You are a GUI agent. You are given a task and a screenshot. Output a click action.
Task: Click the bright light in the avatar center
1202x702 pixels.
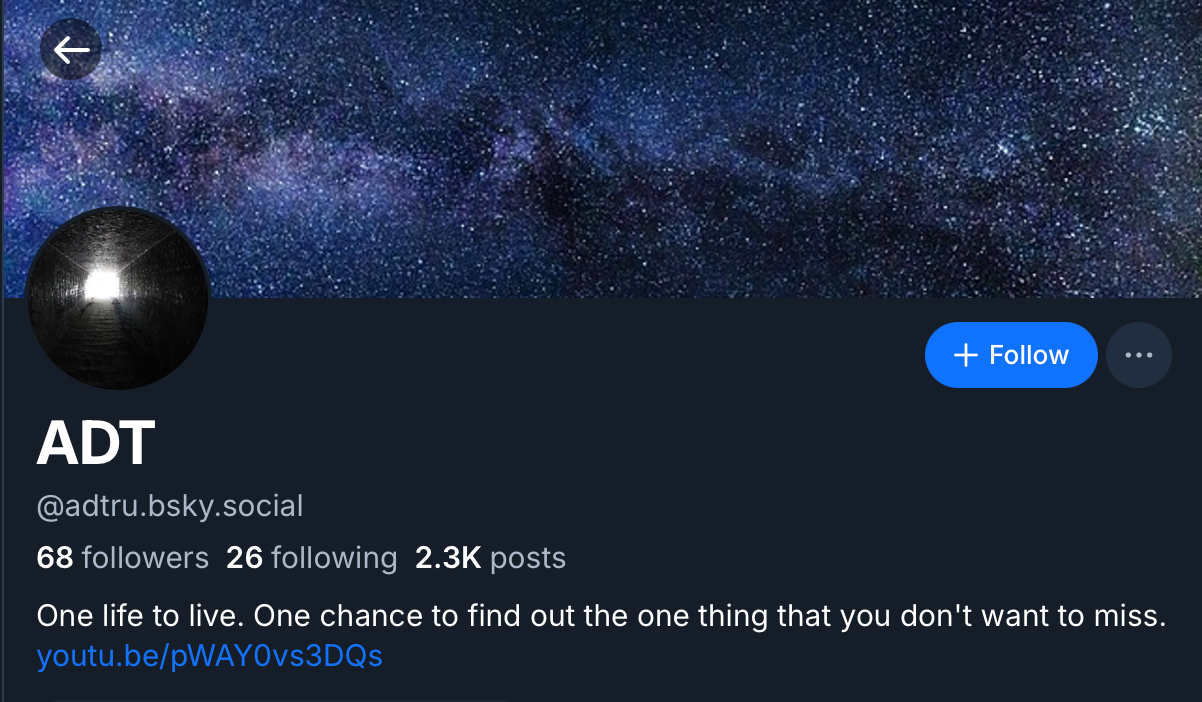coord(99,285)
